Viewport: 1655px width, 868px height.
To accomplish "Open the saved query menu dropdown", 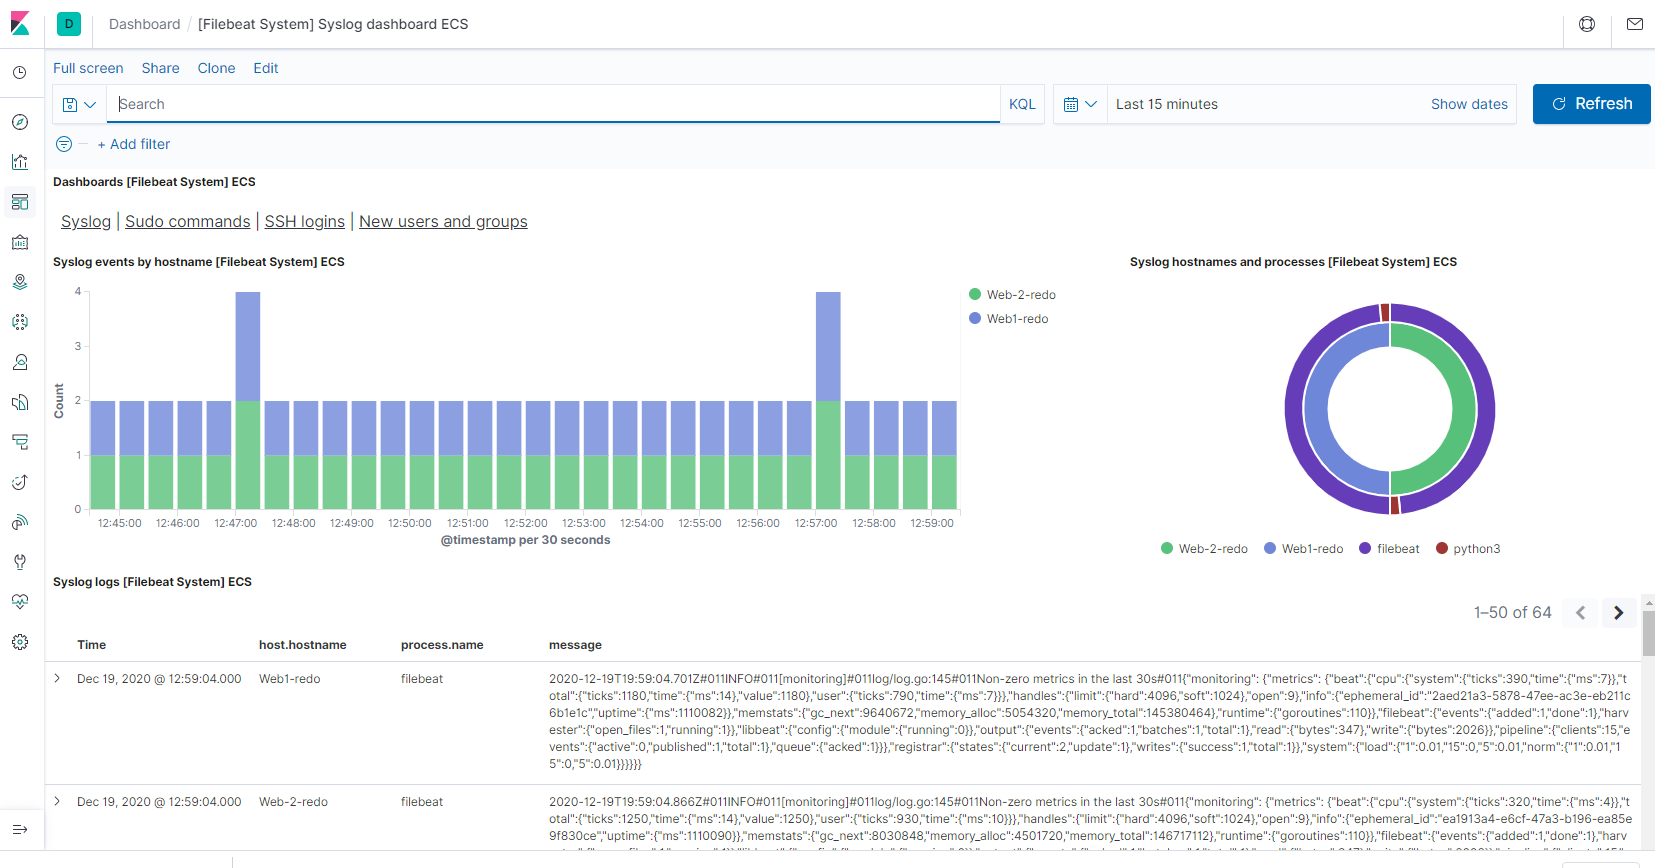I will click(79, 104).
